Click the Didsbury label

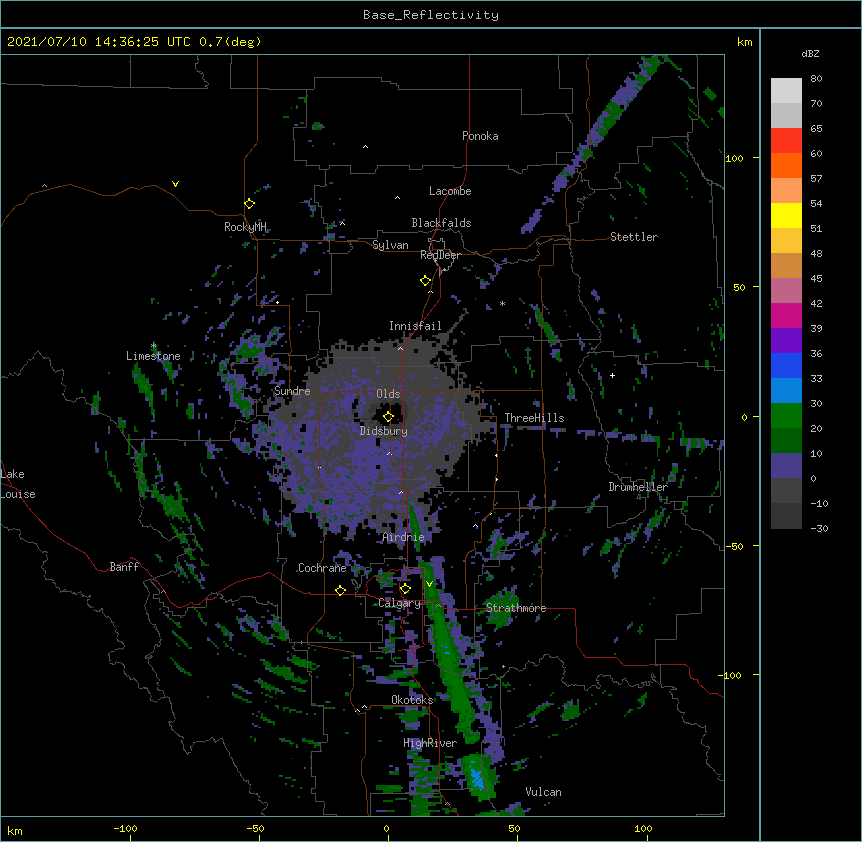[384, 431]
